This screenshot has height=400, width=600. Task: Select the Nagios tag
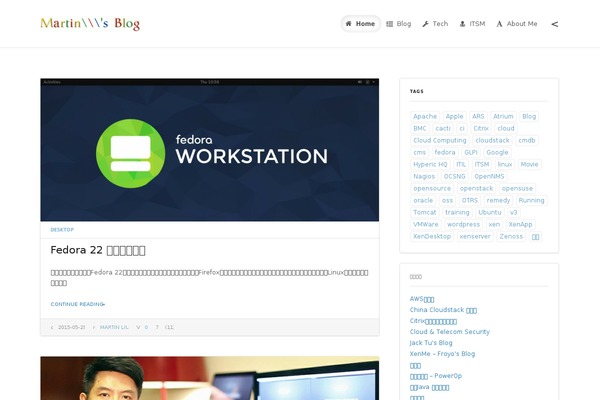(x=424, y=176)
